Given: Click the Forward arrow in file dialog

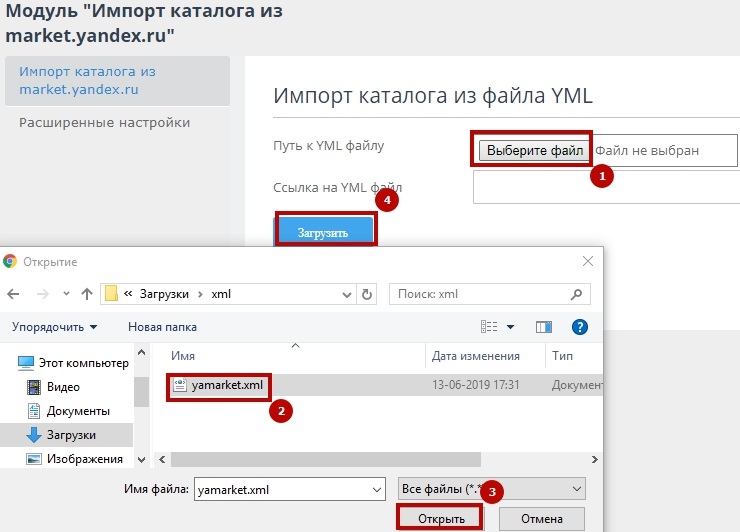Looking at the screenshot, I should [x=42, y=294].
